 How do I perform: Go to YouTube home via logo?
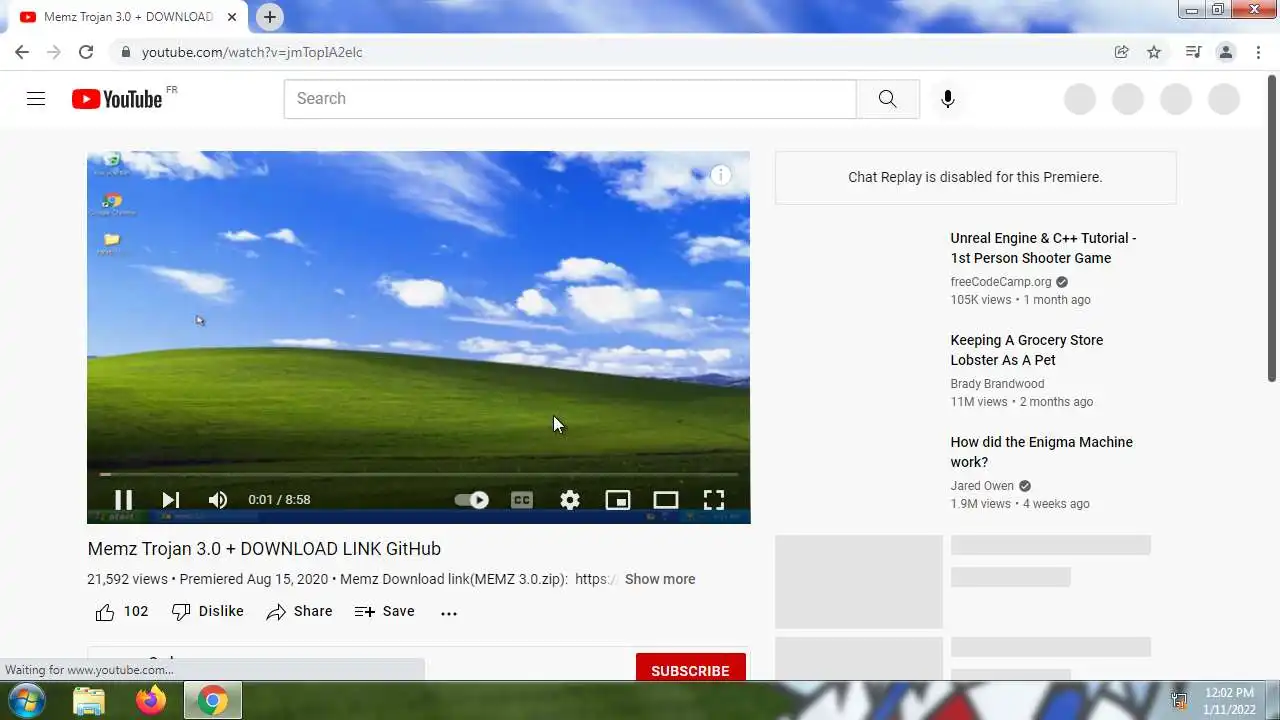(117, 99)
